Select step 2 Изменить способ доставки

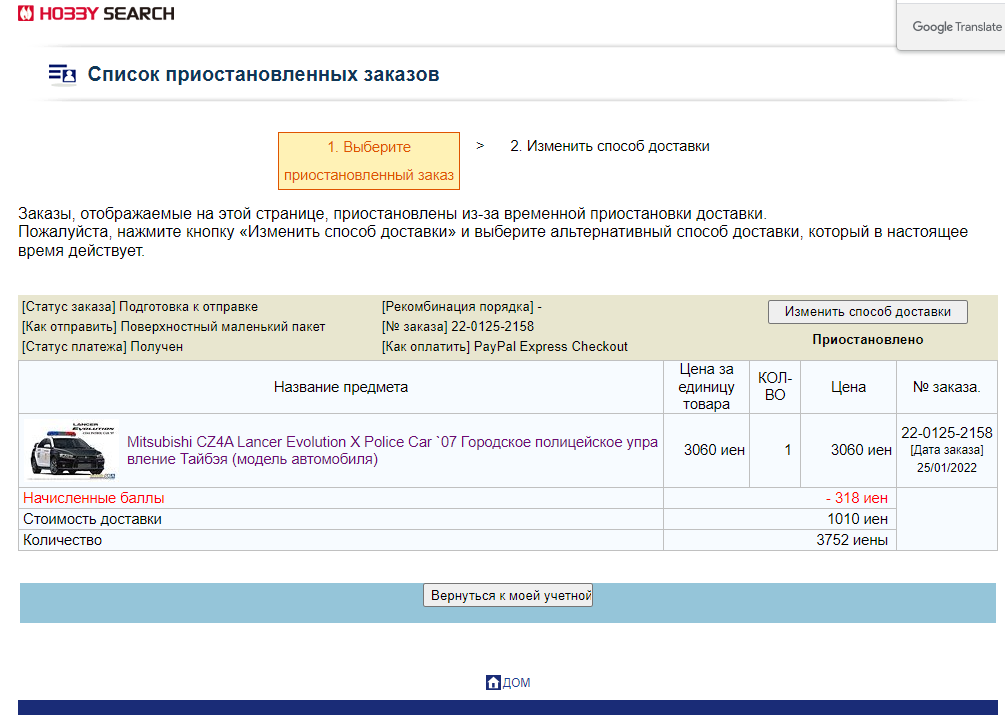click(x=609, y=146)
